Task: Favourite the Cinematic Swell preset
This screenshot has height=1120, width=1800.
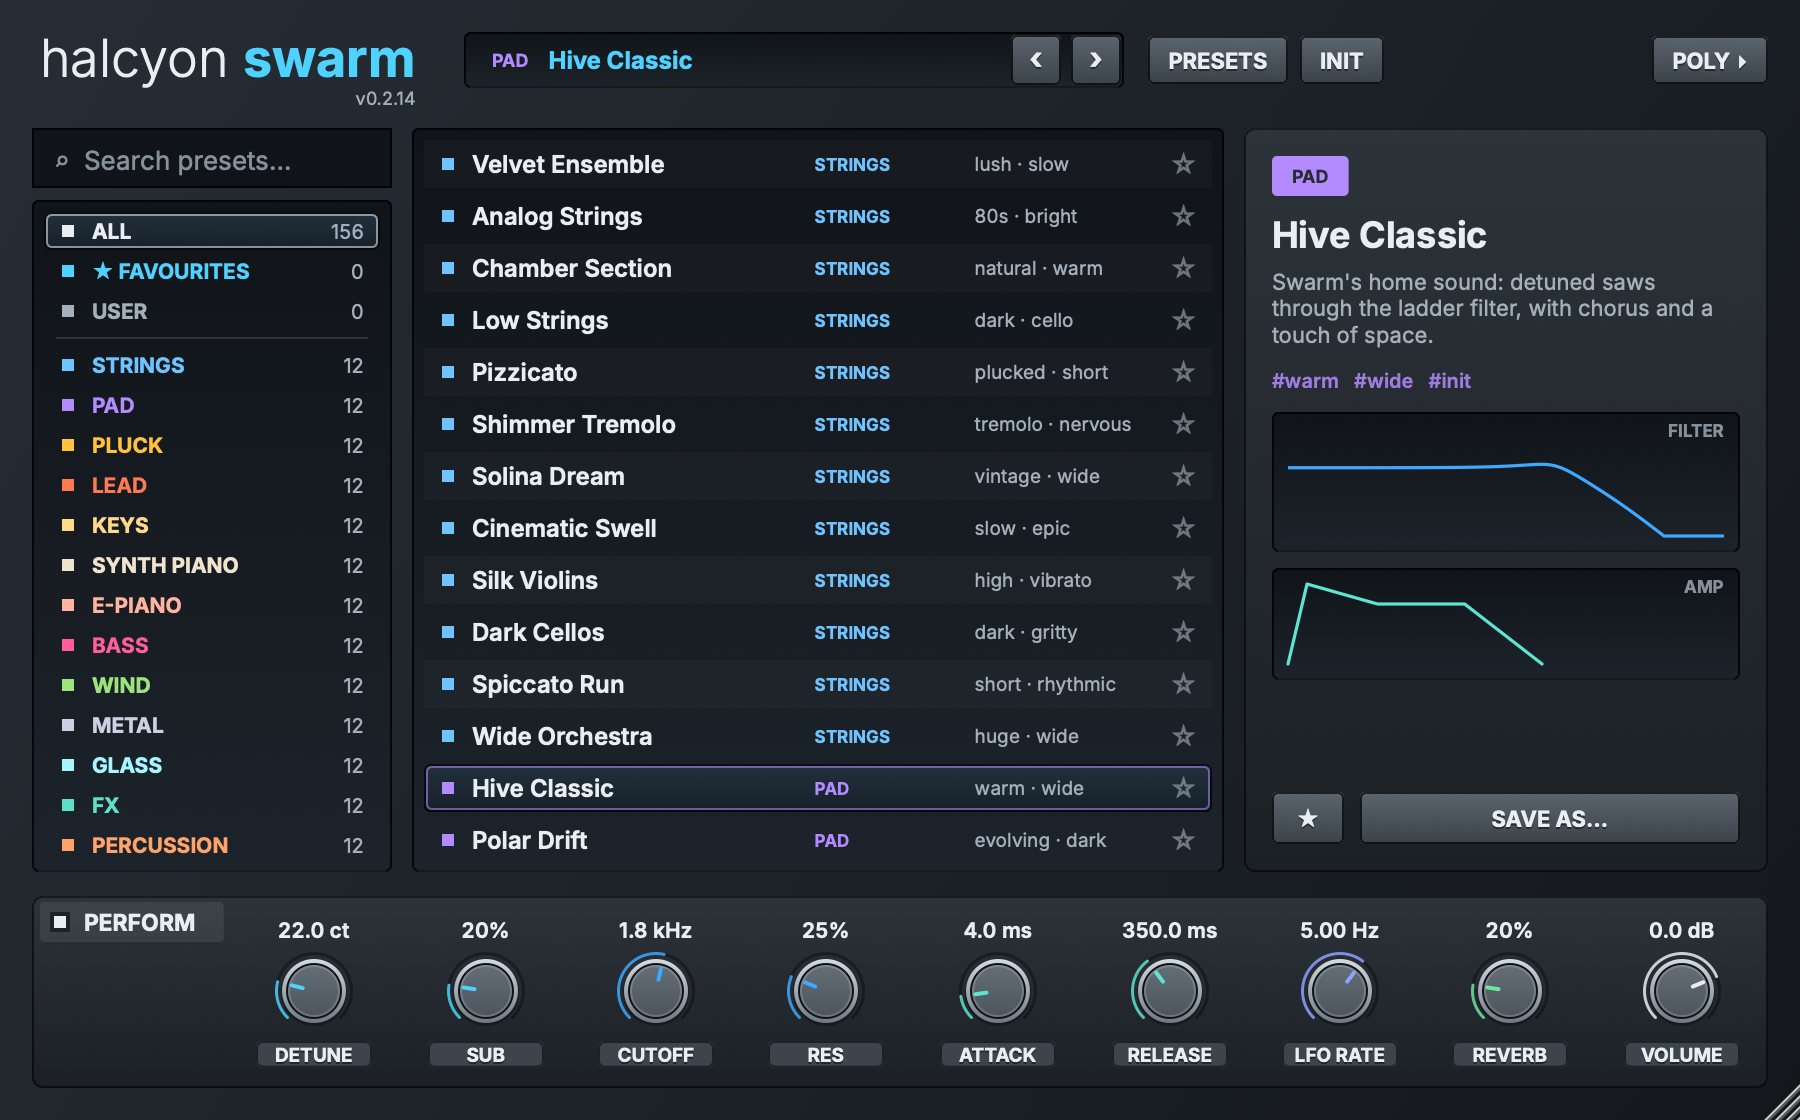Action: (1183, 528)
